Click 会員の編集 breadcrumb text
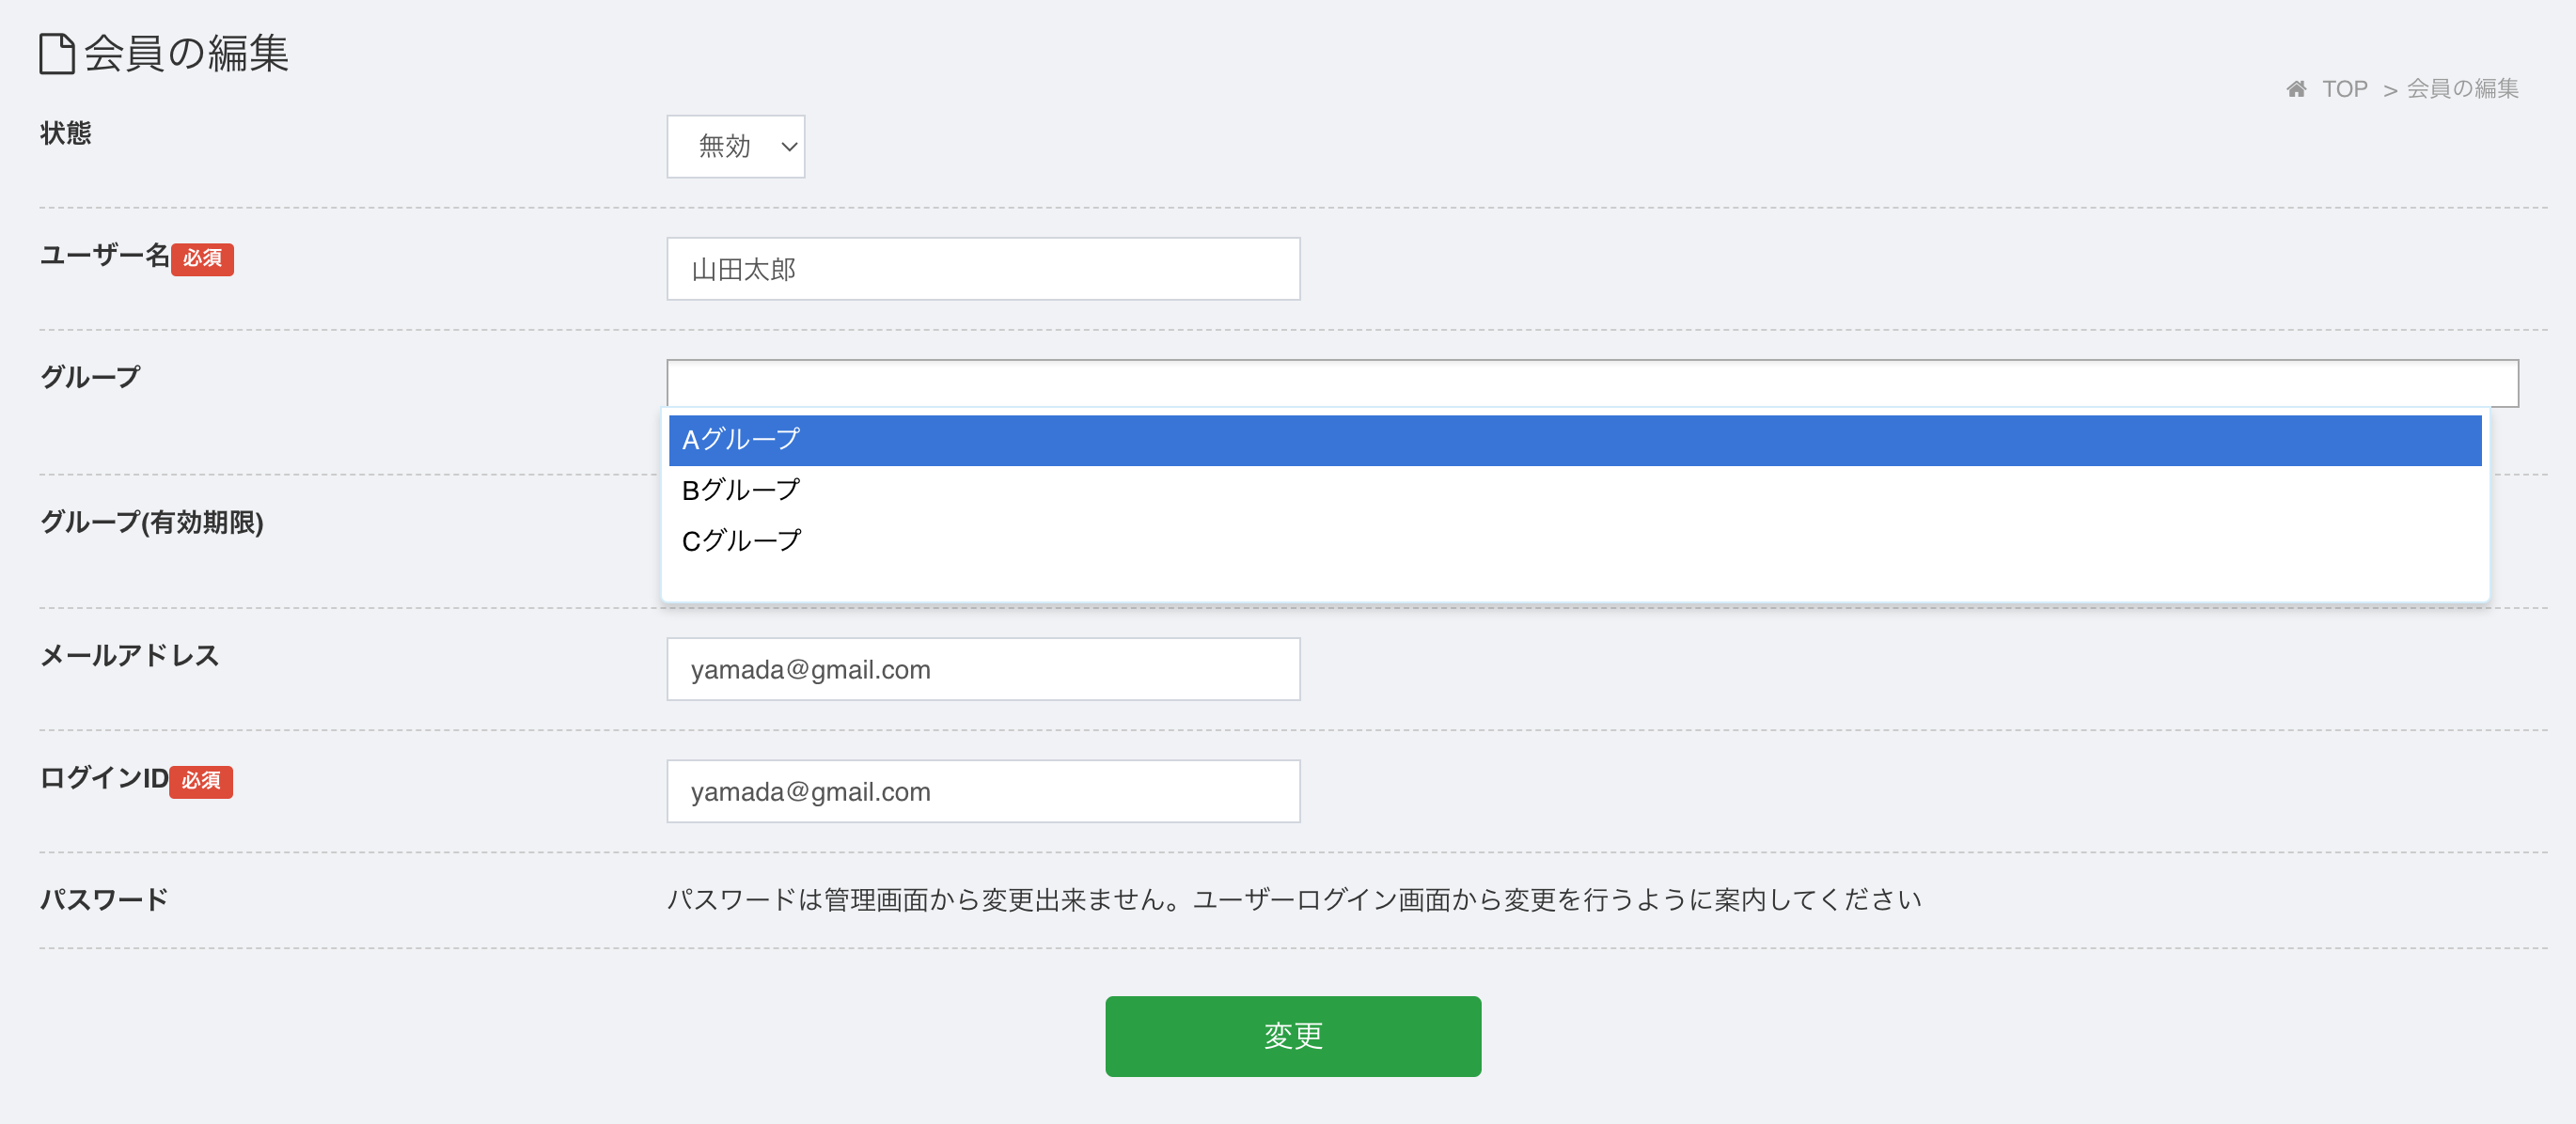The width and height of the screenshot is (2576, 1124). click(2461, 89)
